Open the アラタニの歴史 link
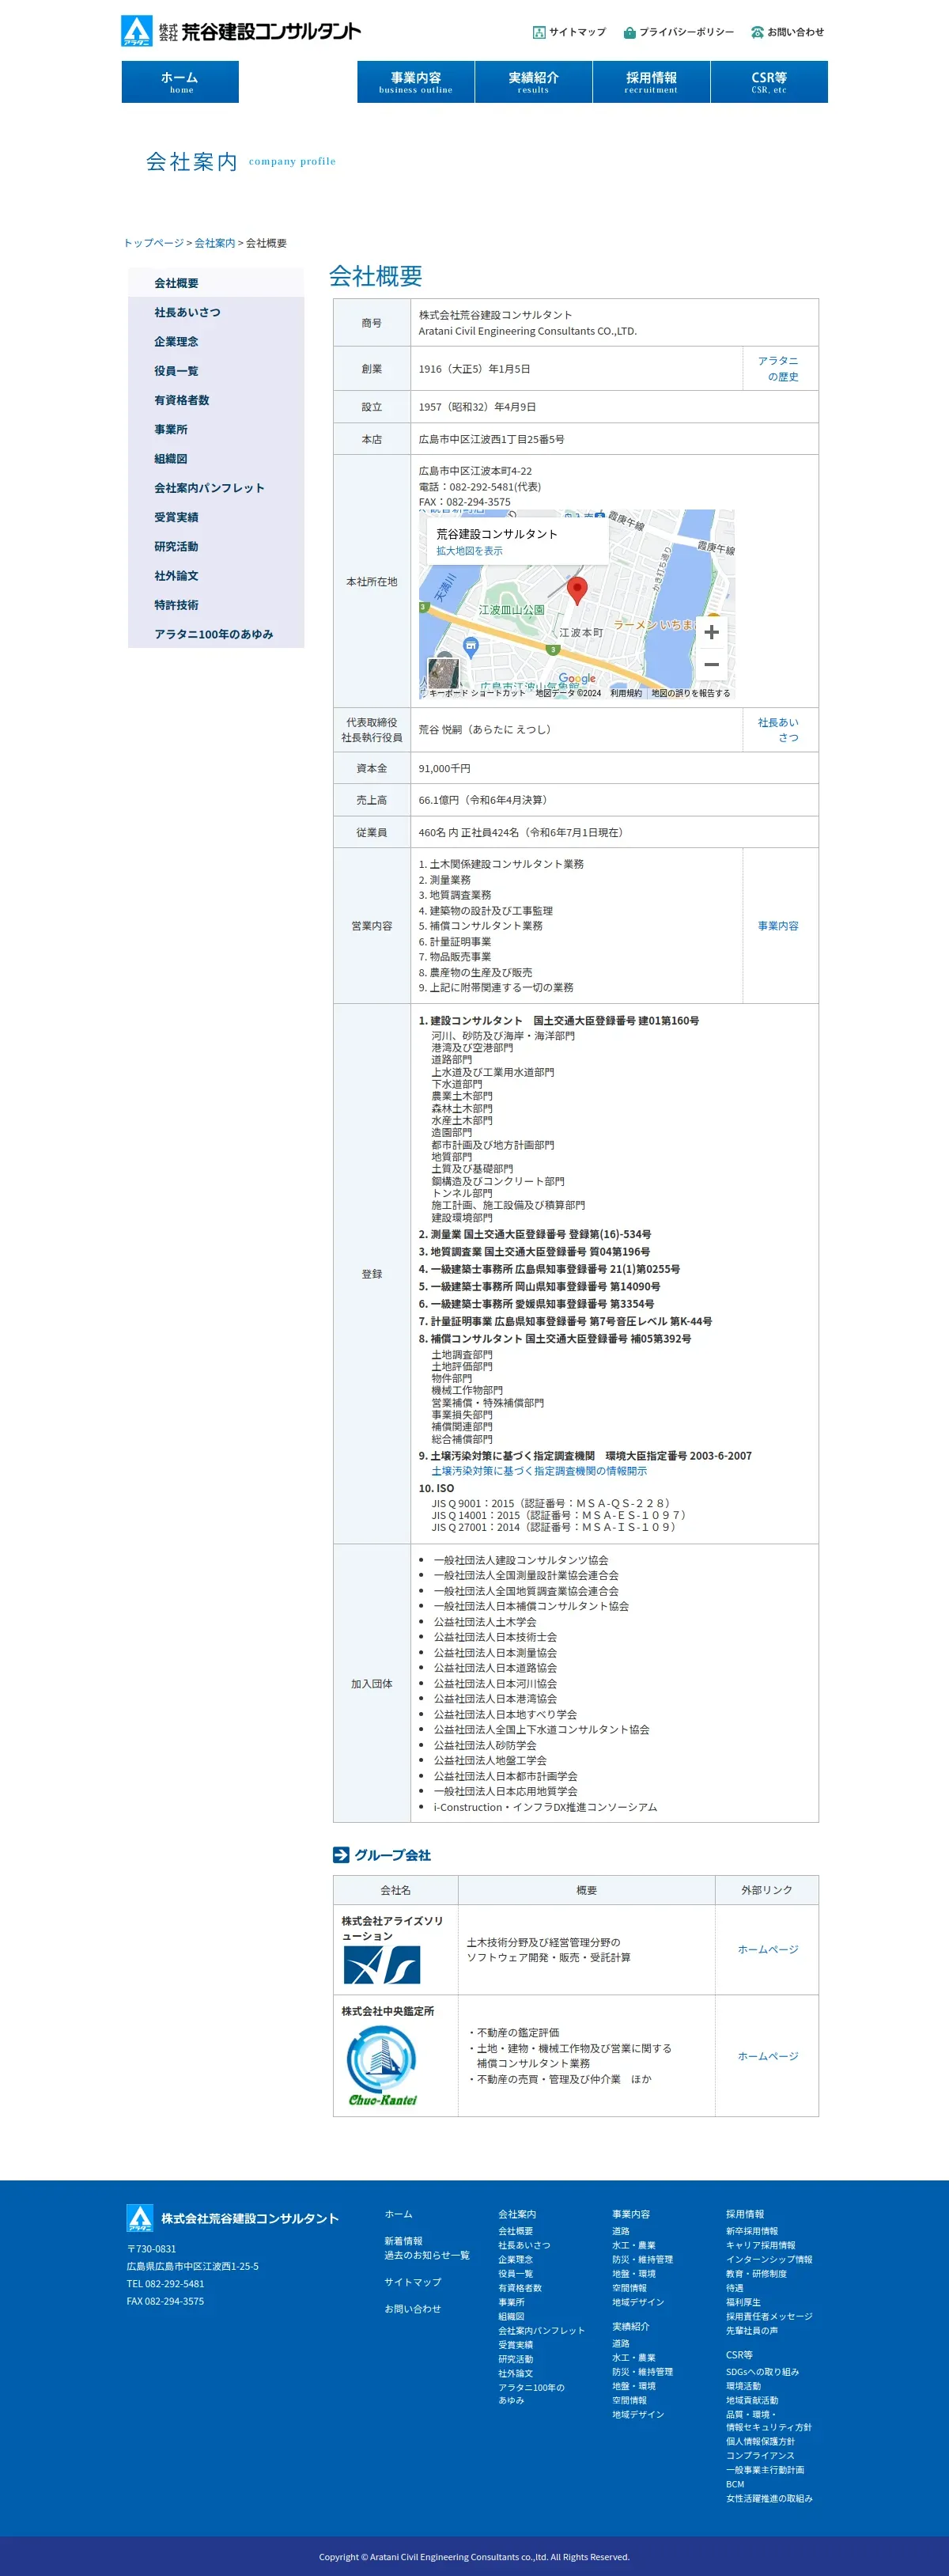The width and height of the screenshot is (949, 2576). 778,369
